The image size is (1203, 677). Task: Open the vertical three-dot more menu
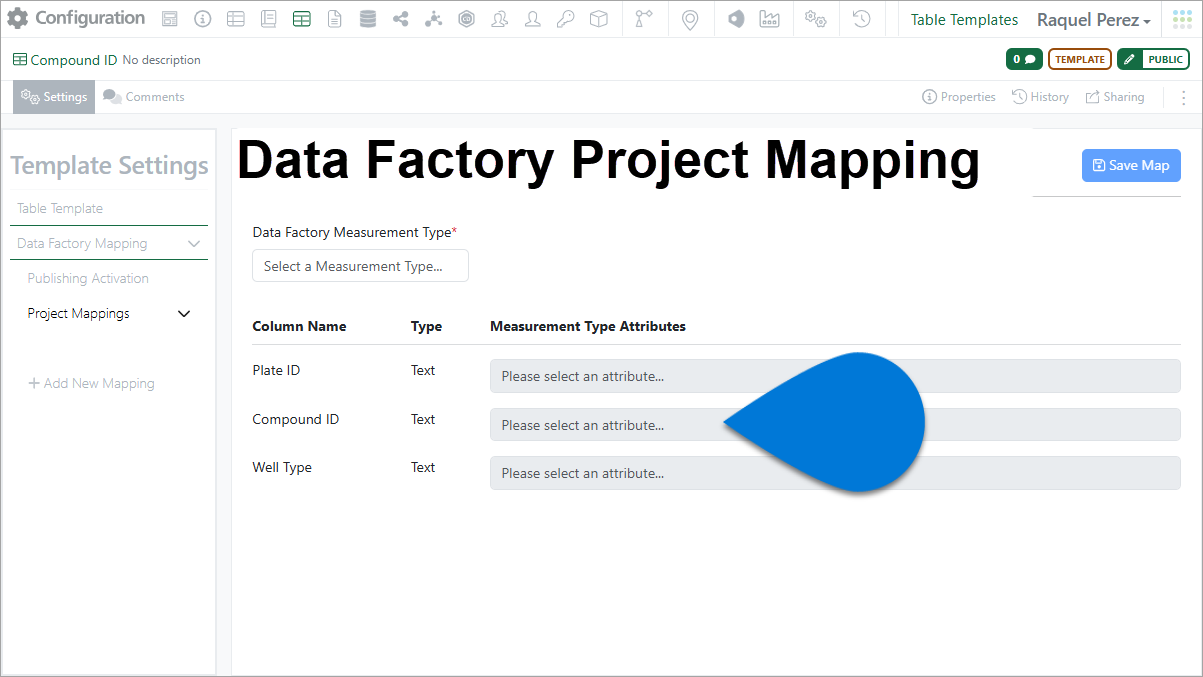[x=1184, y=97]
